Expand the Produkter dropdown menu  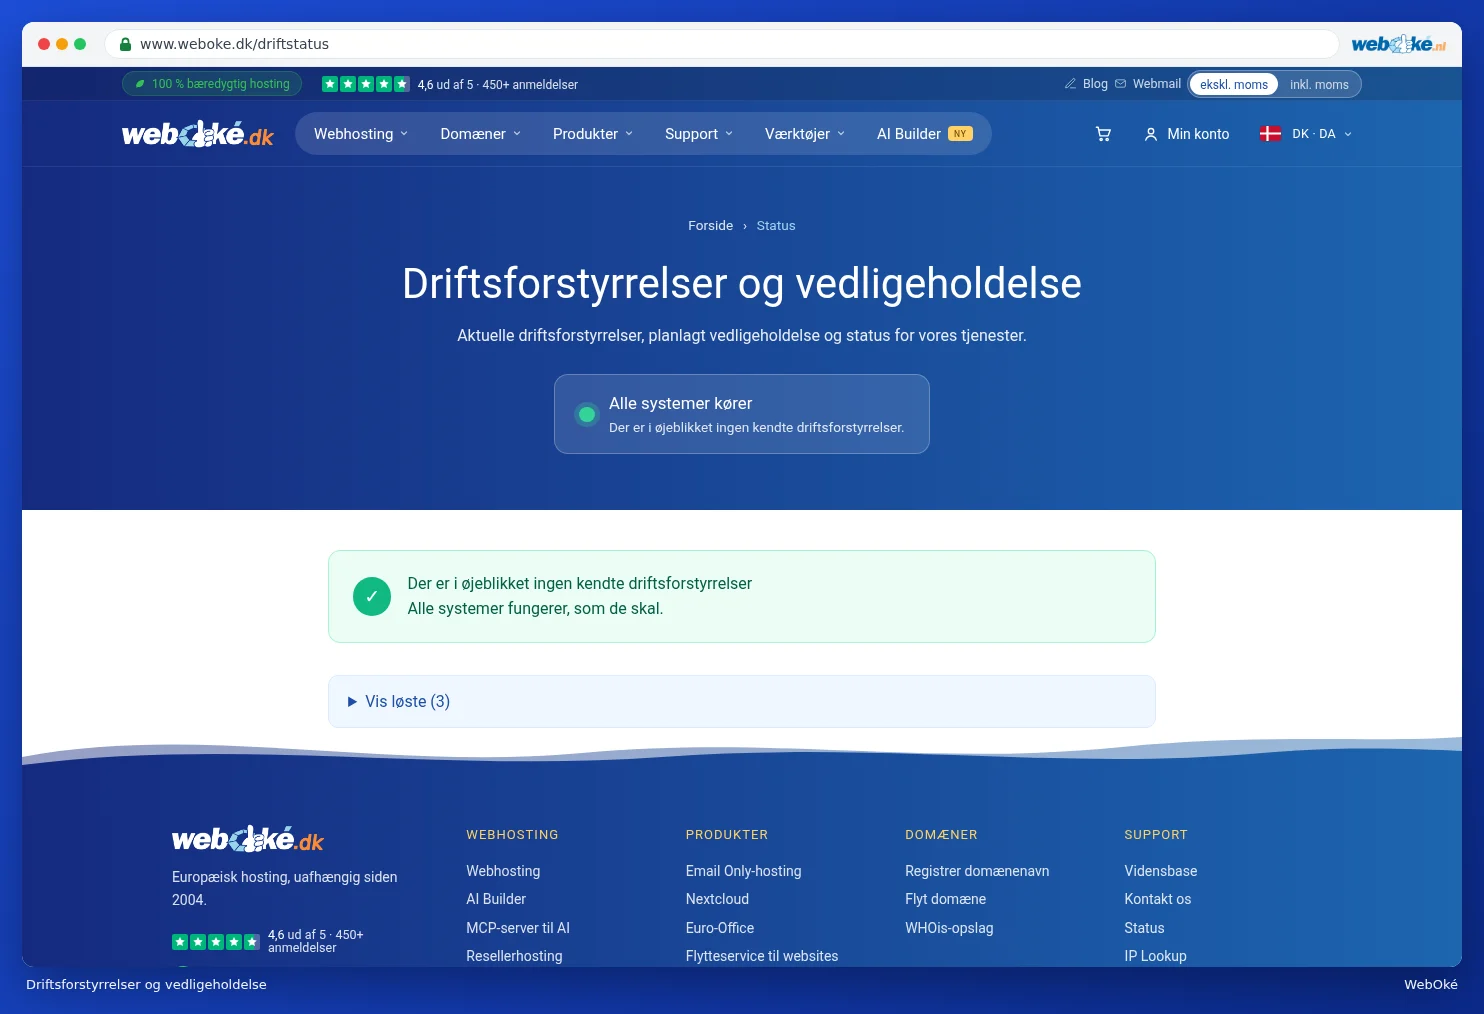point(593,134)
